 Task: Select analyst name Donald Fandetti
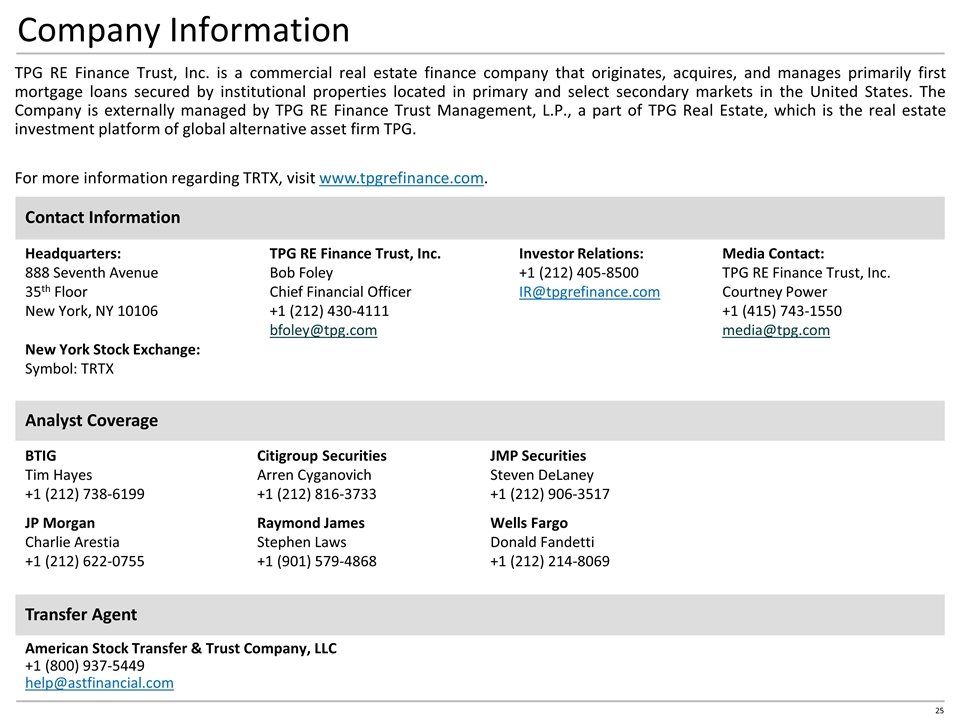point(542,542)
